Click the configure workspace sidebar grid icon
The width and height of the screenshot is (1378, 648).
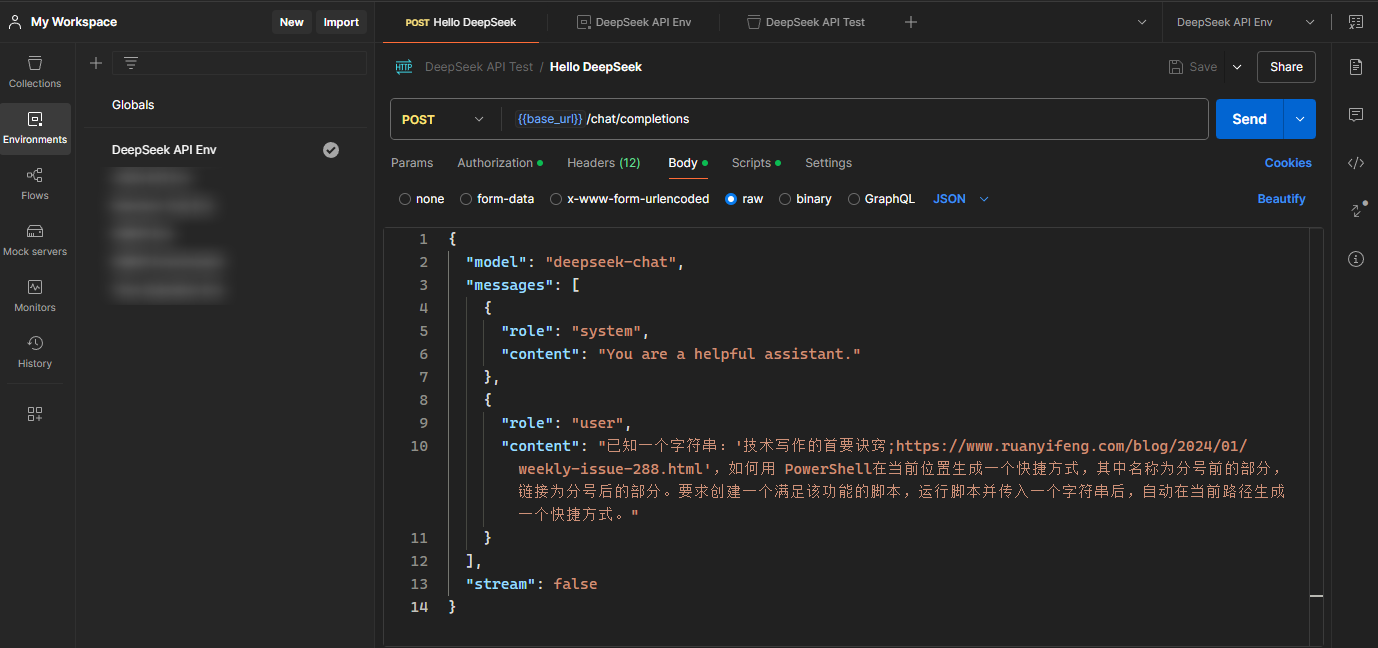coord(35,414)
